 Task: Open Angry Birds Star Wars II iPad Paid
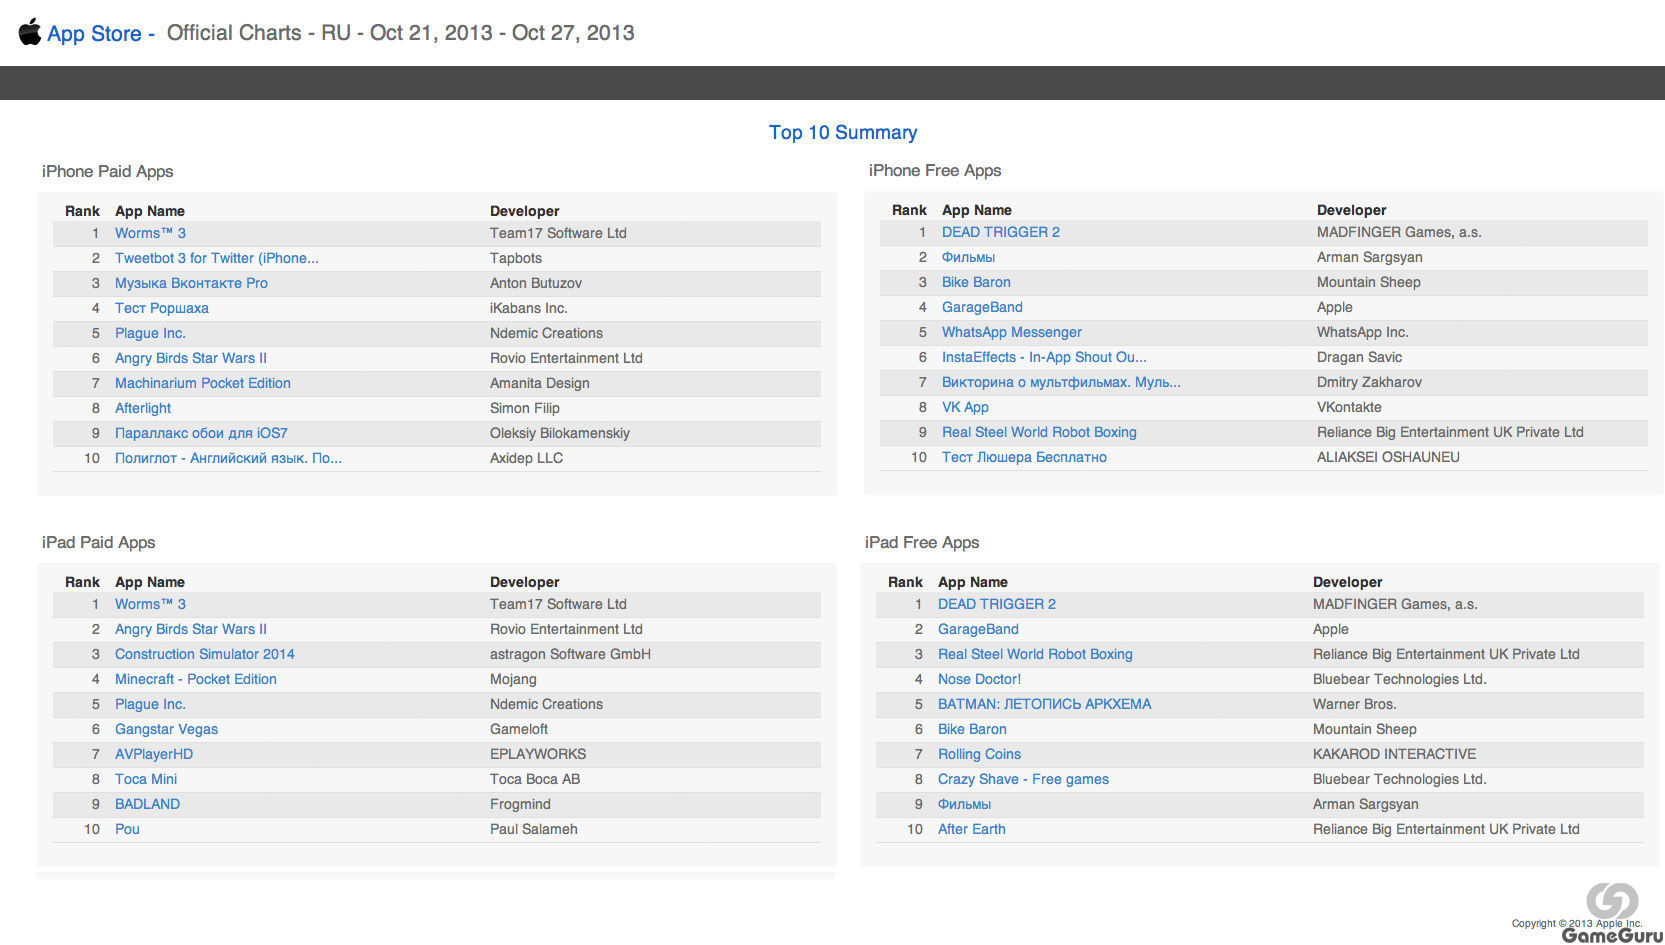[x=191, y=629]
